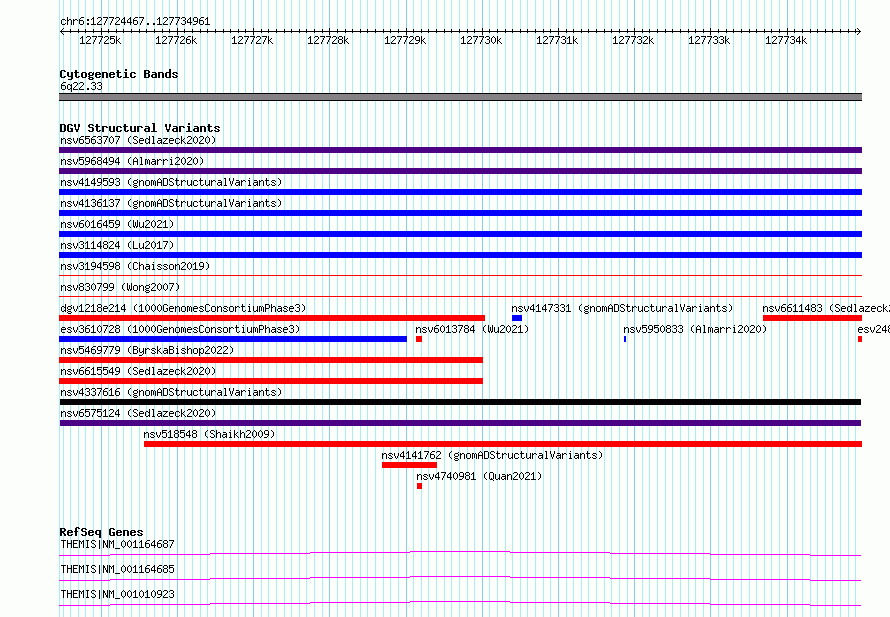The height and width of the screenshot is (617, 890).
Task: Click the red bar under nsv6615549 (Sedlazeck2020)
Action: [271, 381]
